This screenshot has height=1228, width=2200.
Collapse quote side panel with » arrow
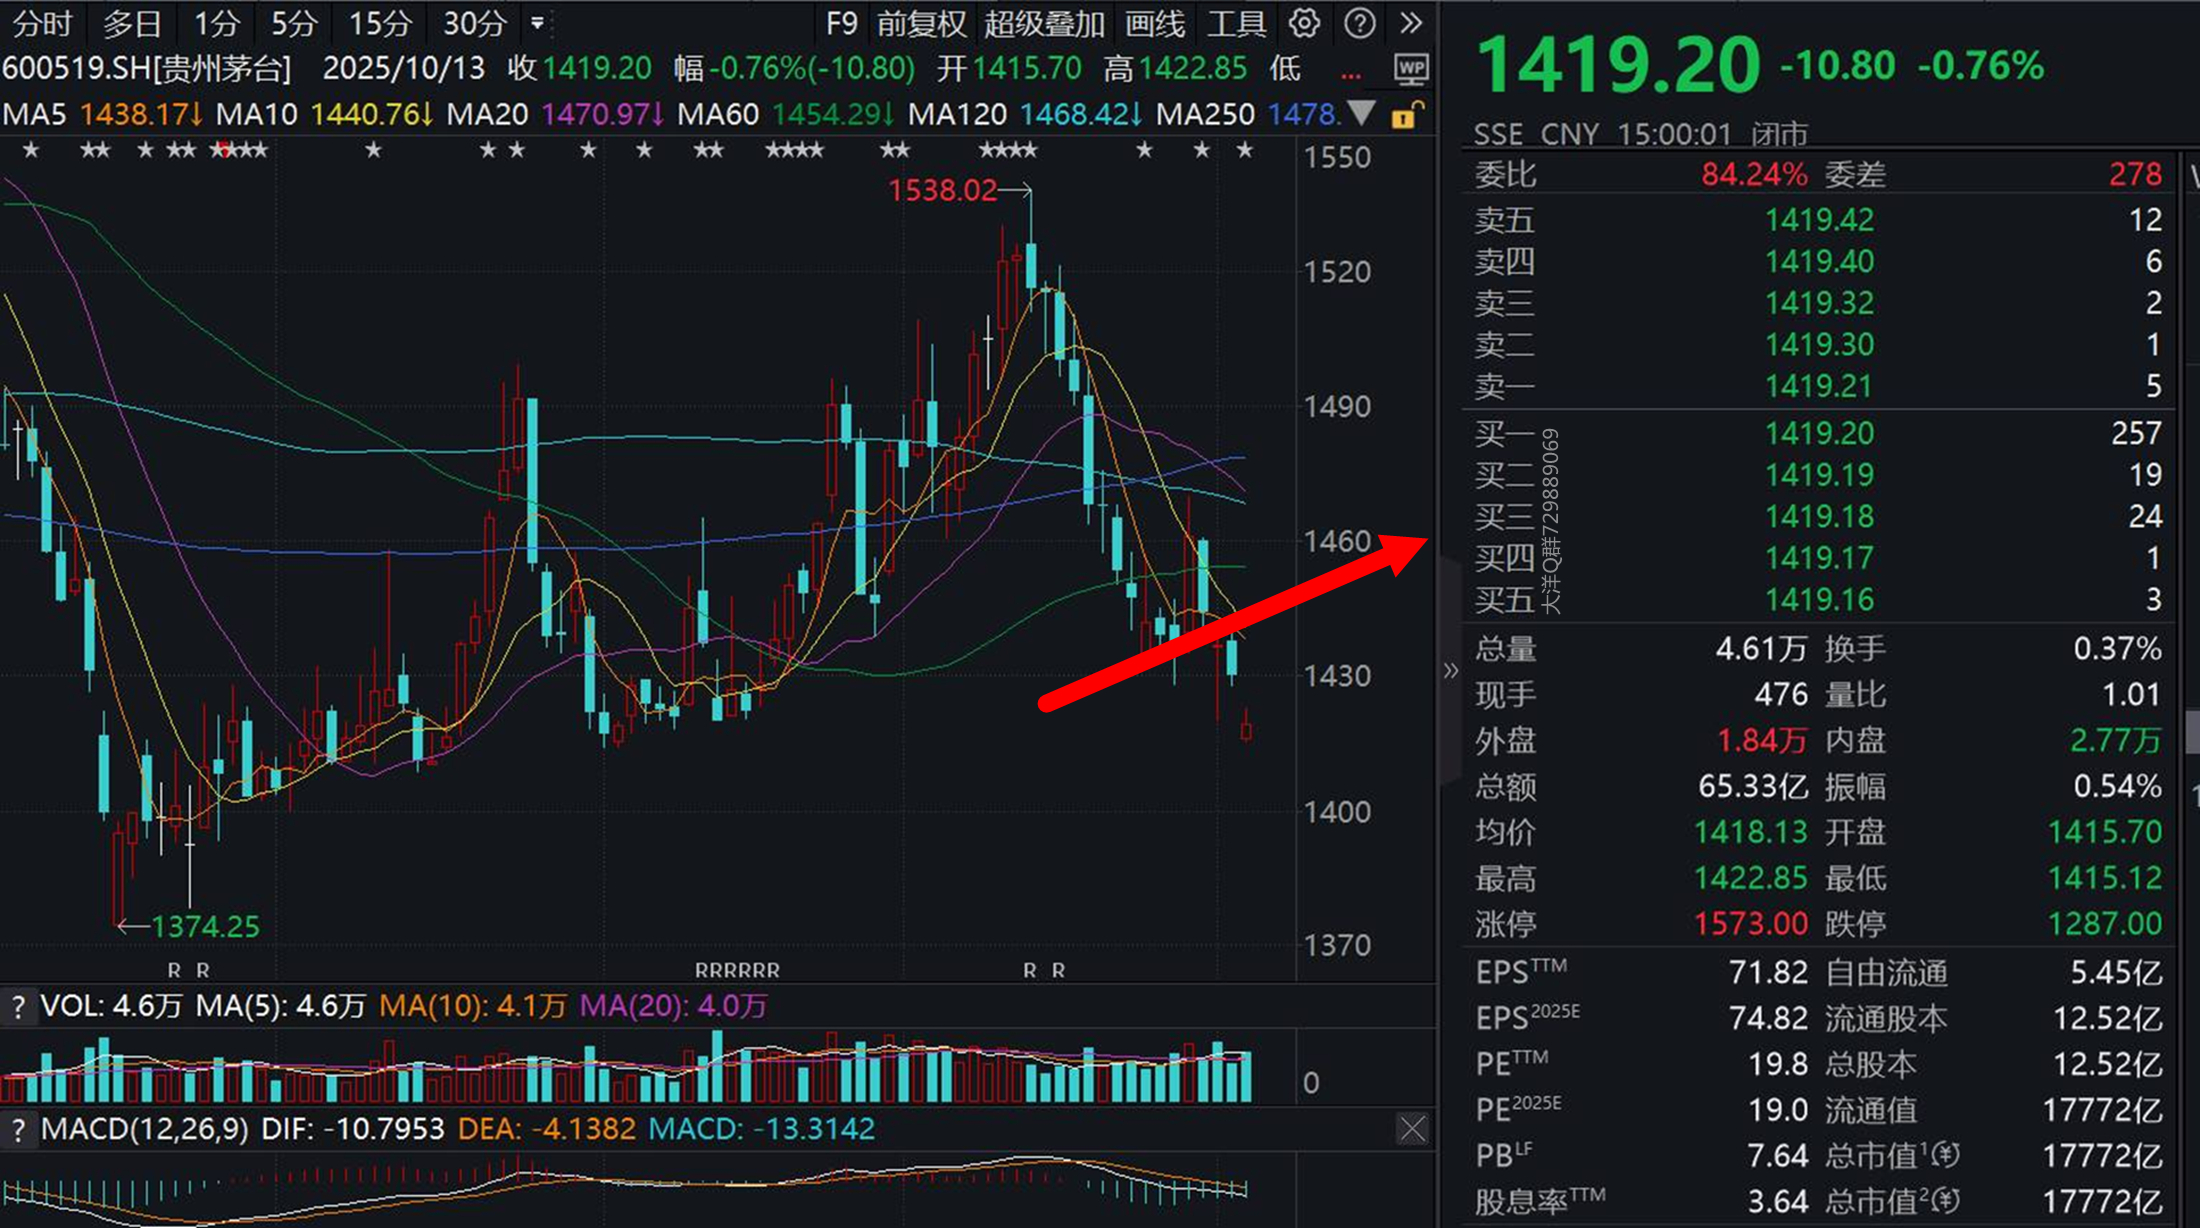click(x=1451, y=671)
